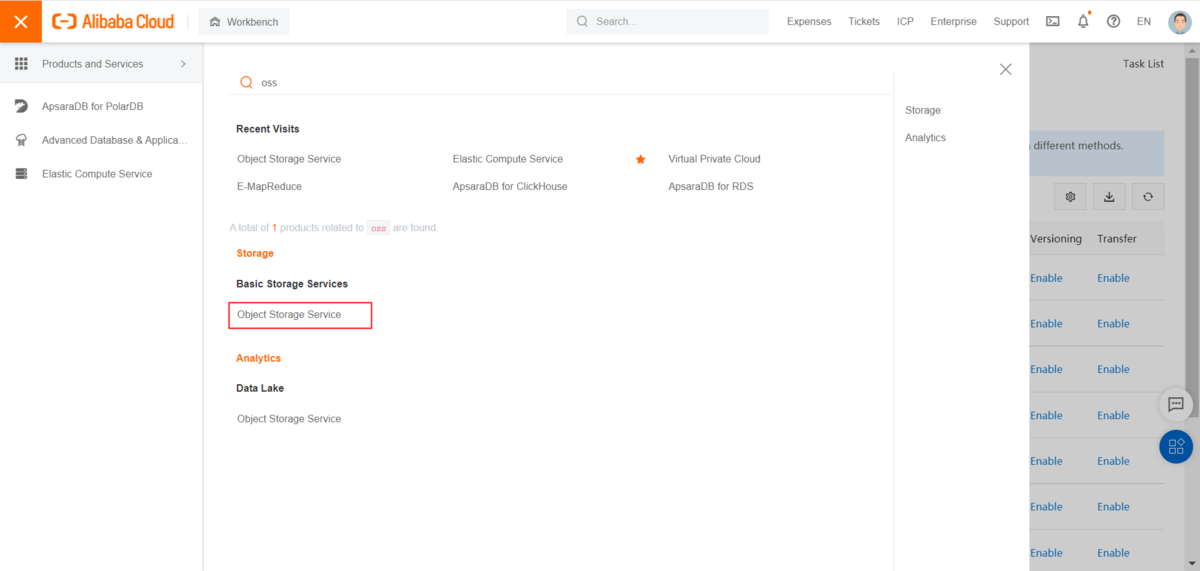Switch language via EN selector
The width and height of the screenshot is (1200, 571).
[x=1144, y=21]
